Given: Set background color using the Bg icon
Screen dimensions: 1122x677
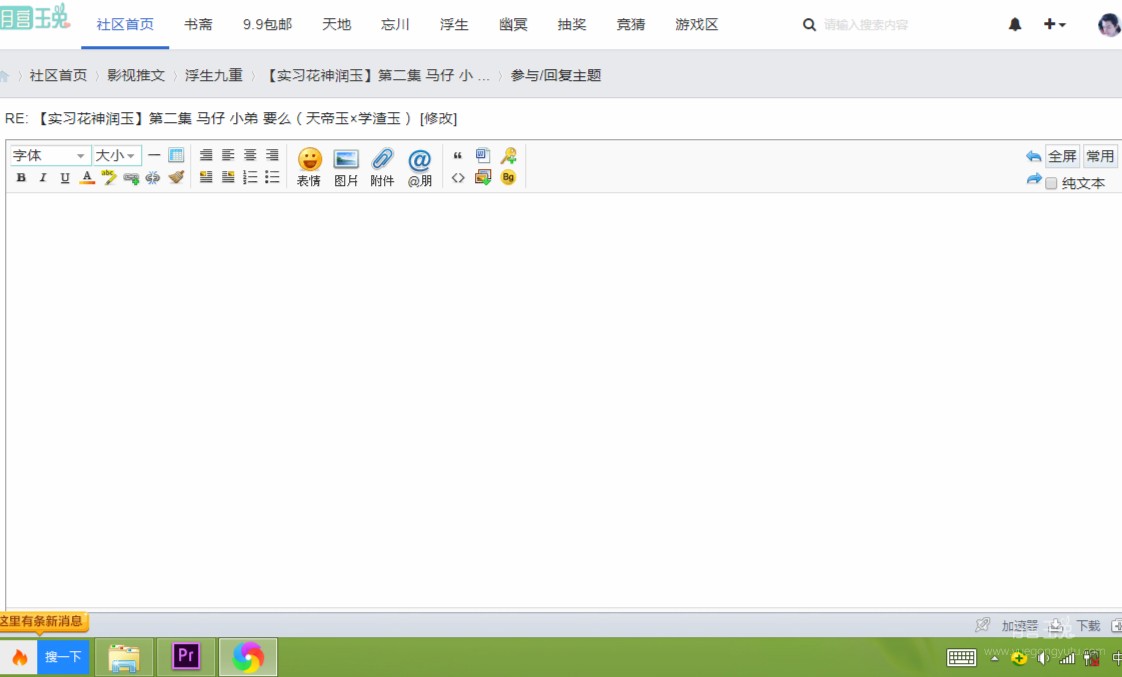Looking at the screenshot, I should pyautogui.click(x=507, y=177).
